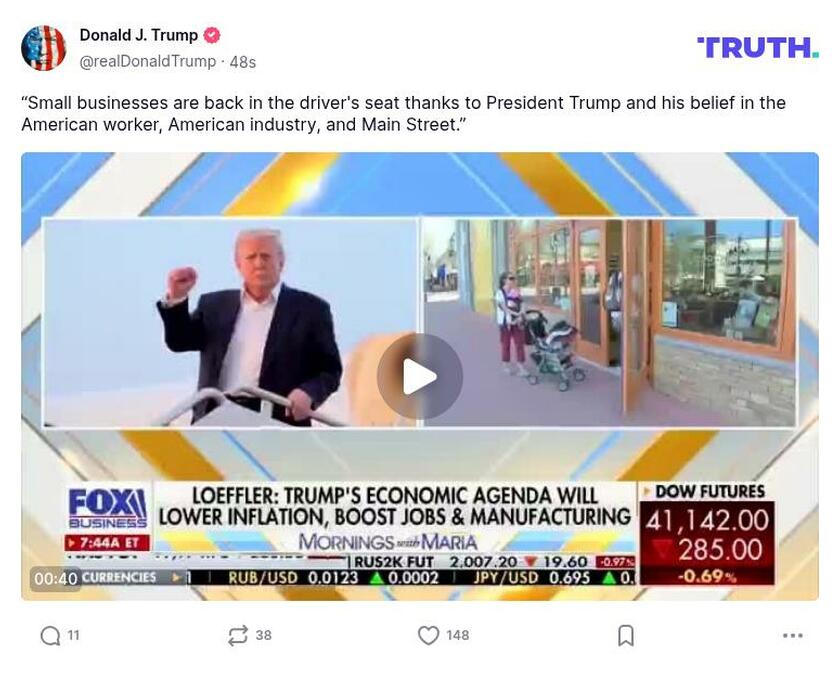Open the @realDonaldTrump handle

click(147, 62)
